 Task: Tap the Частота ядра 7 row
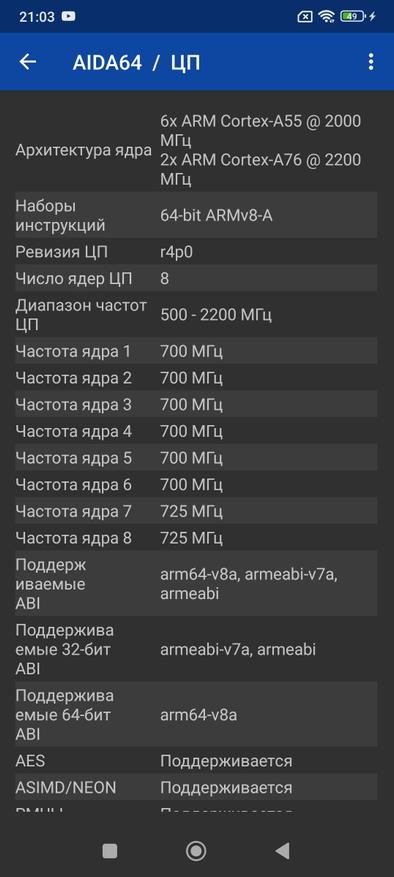196,511
